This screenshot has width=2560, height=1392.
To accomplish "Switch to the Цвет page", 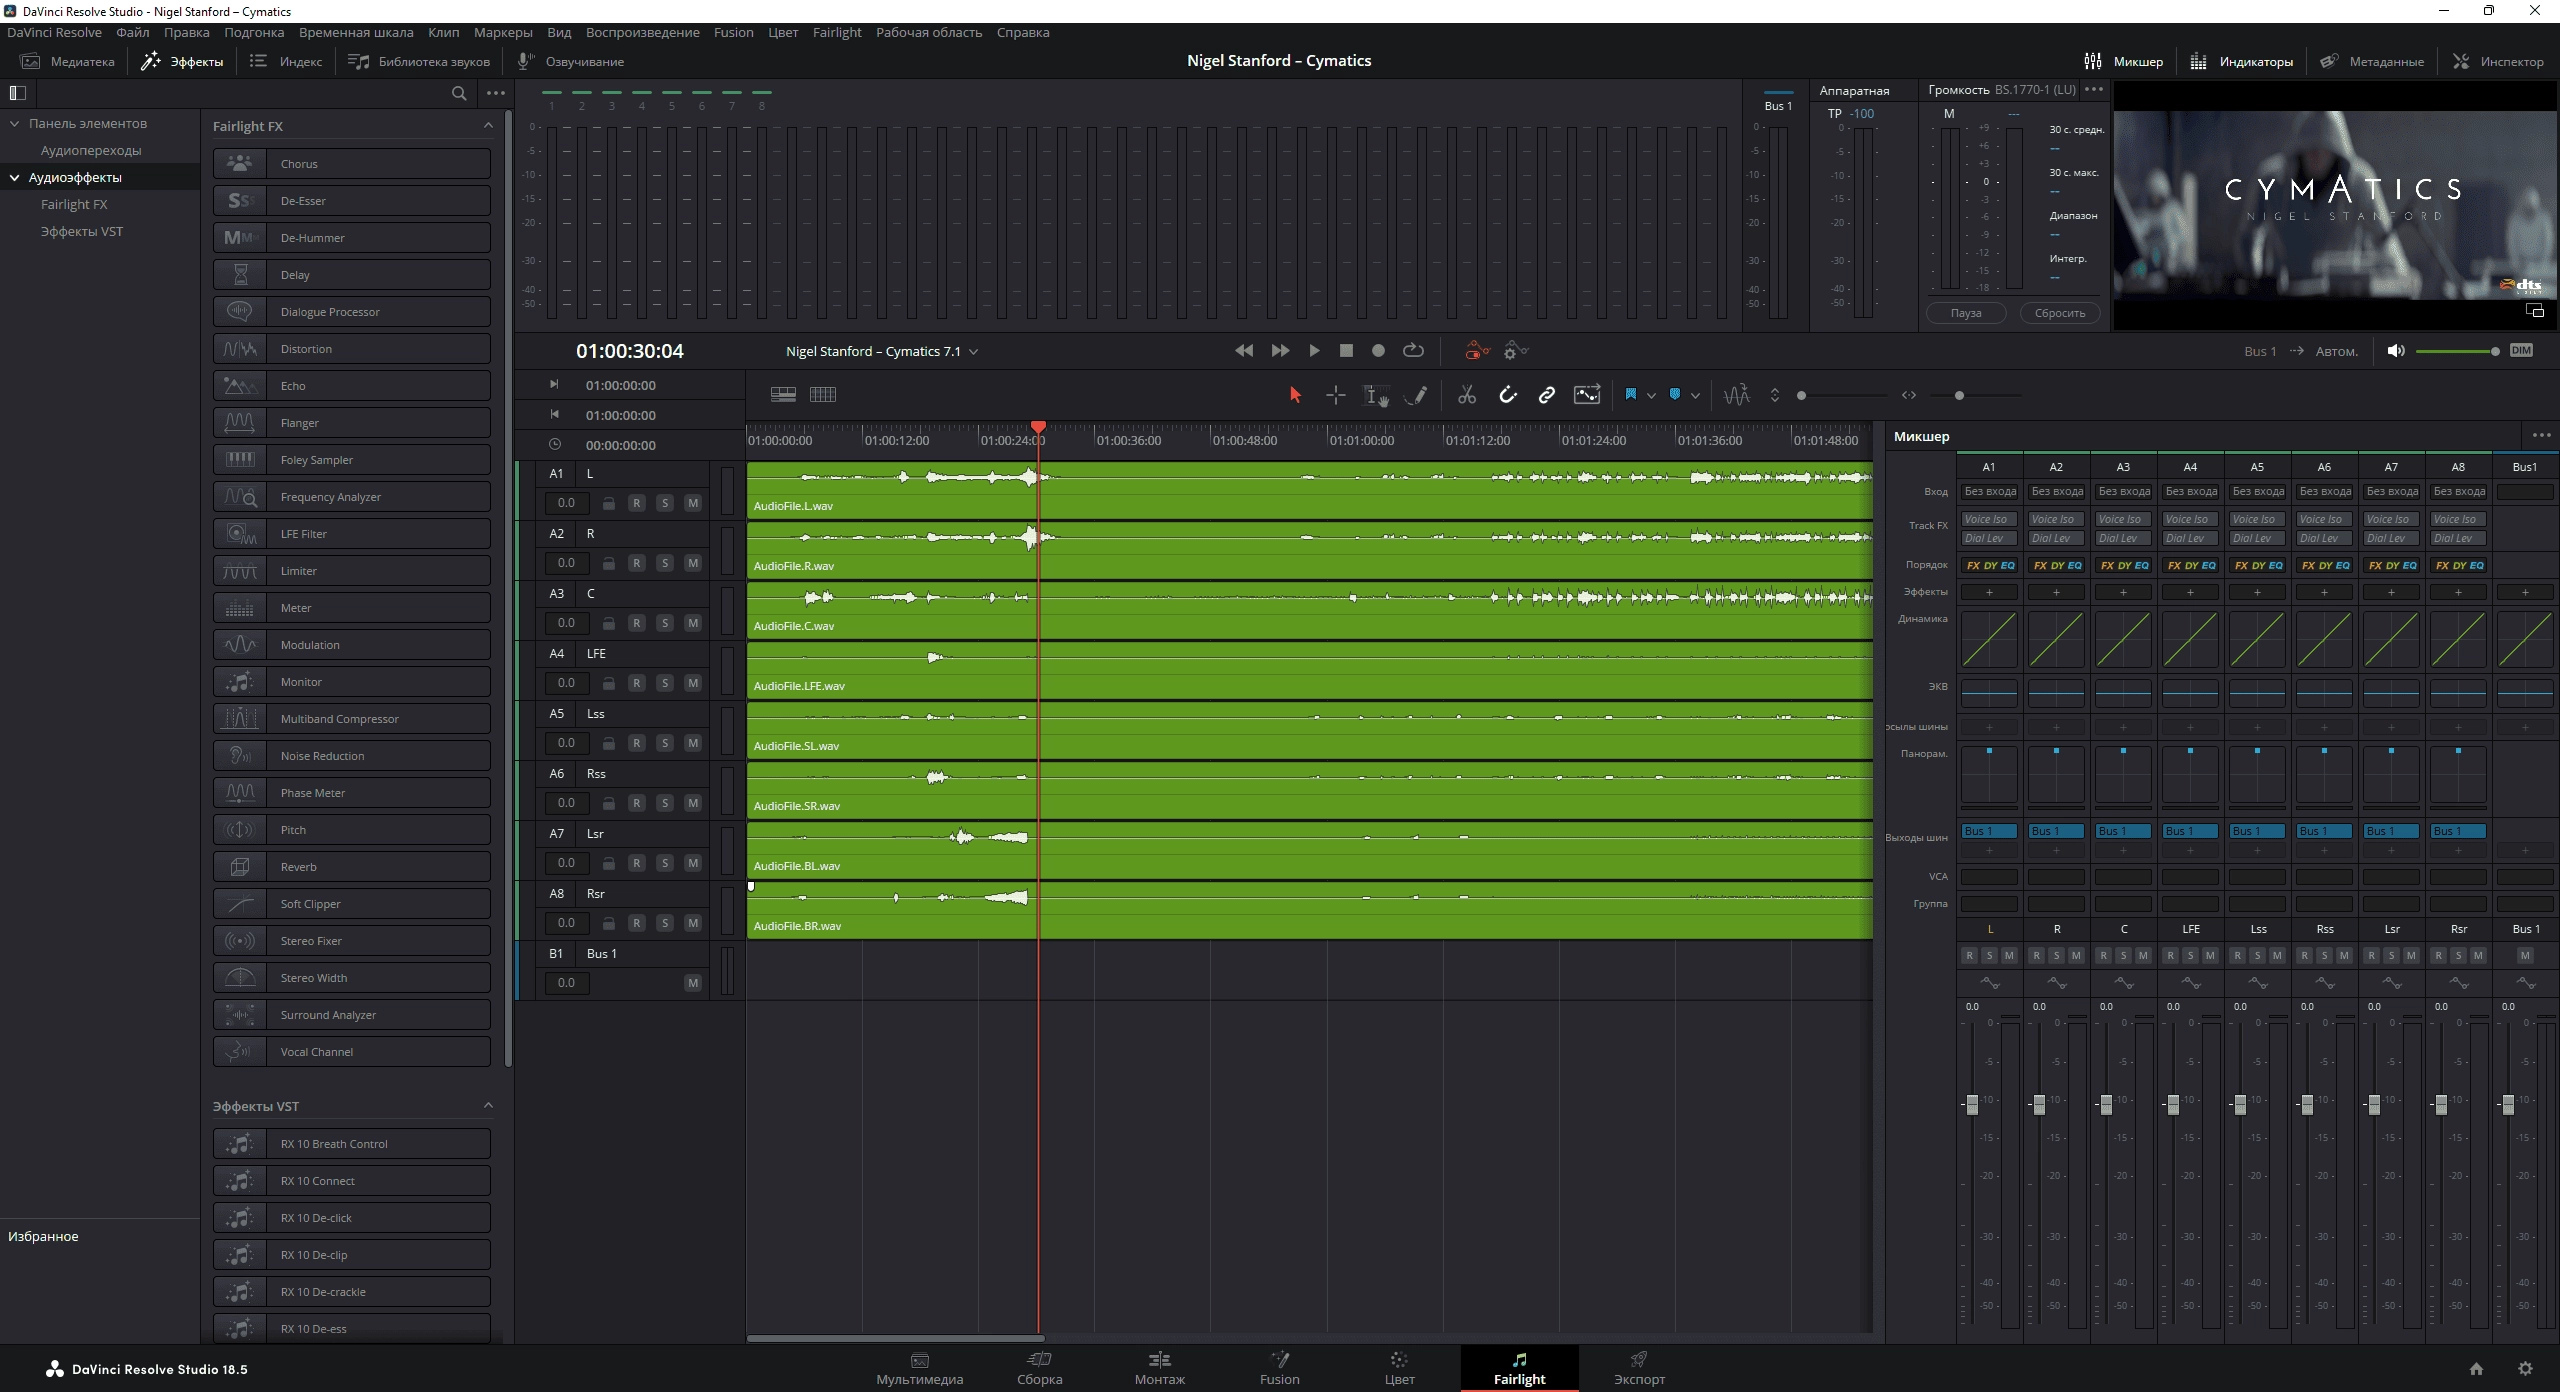I will click(1399, 1368).
